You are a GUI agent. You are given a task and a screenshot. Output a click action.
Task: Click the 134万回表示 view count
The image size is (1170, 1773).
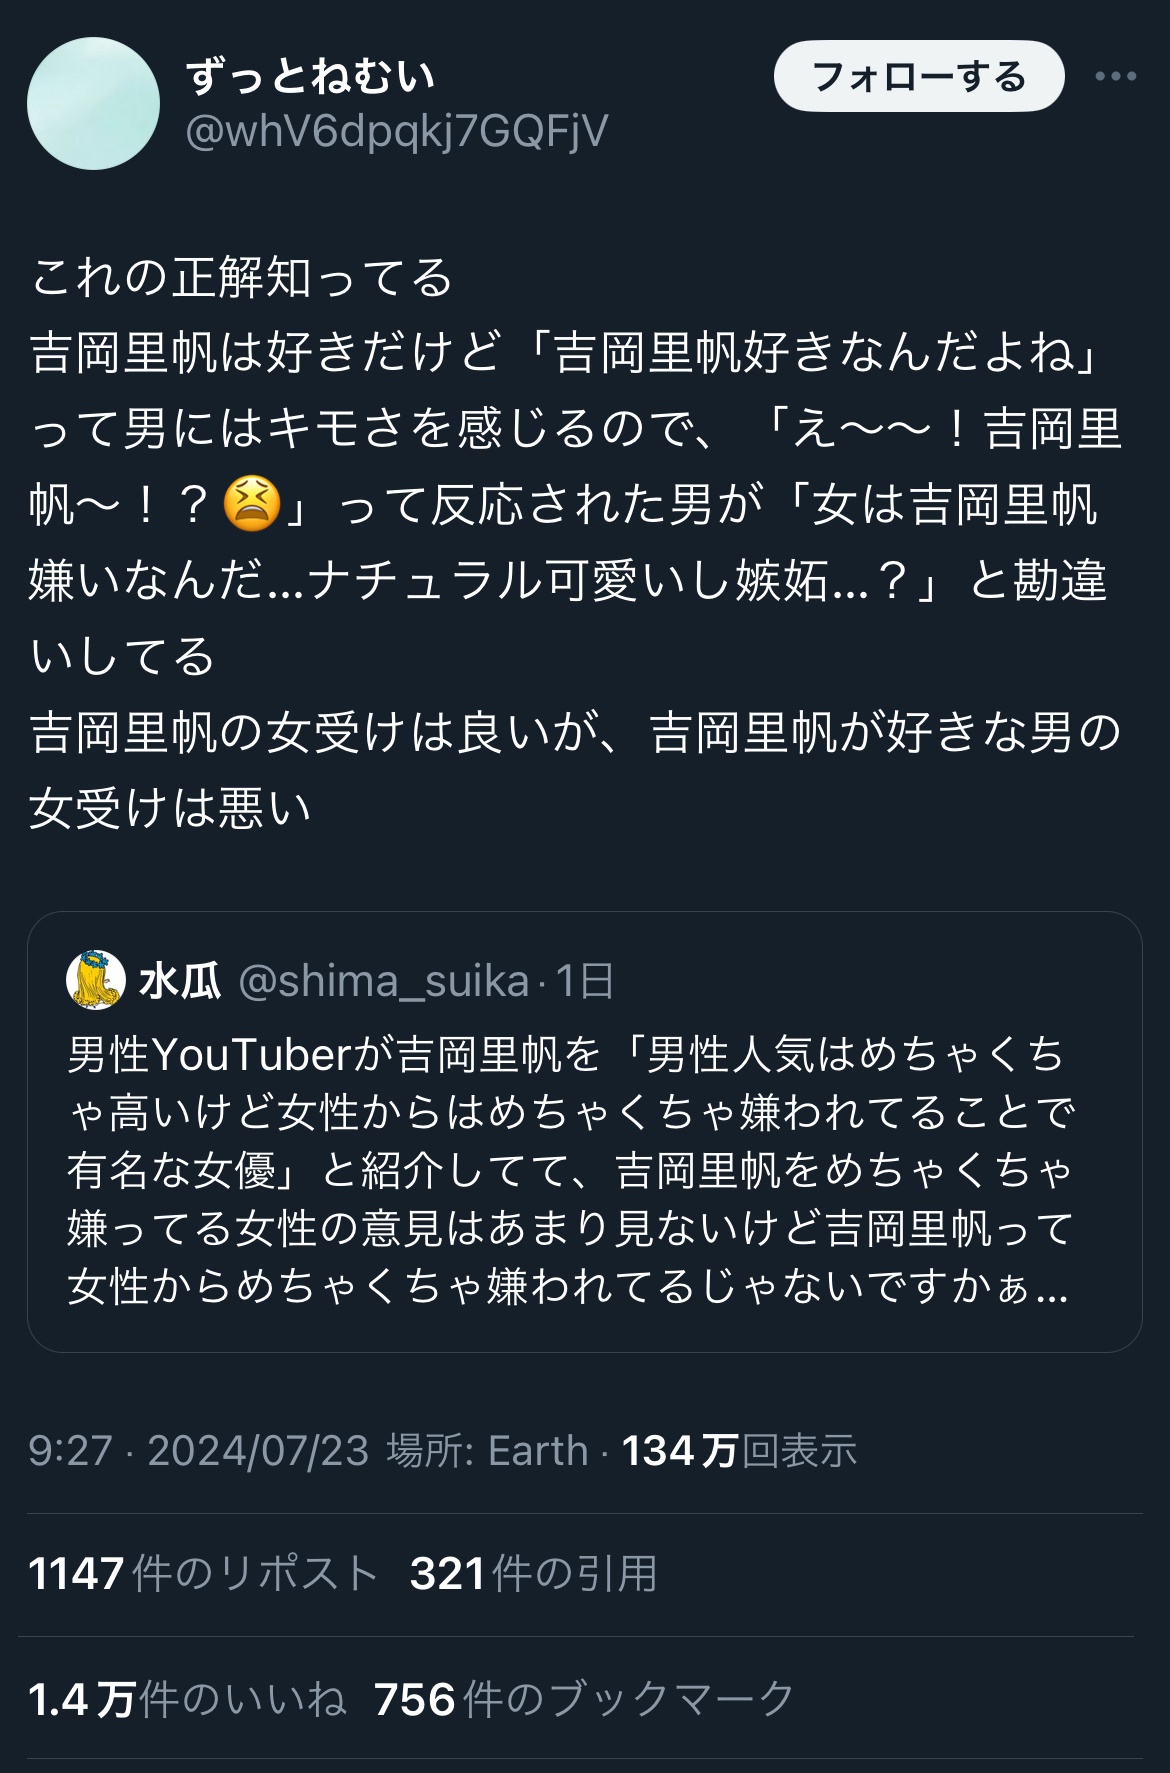[x=739, y=1450]
